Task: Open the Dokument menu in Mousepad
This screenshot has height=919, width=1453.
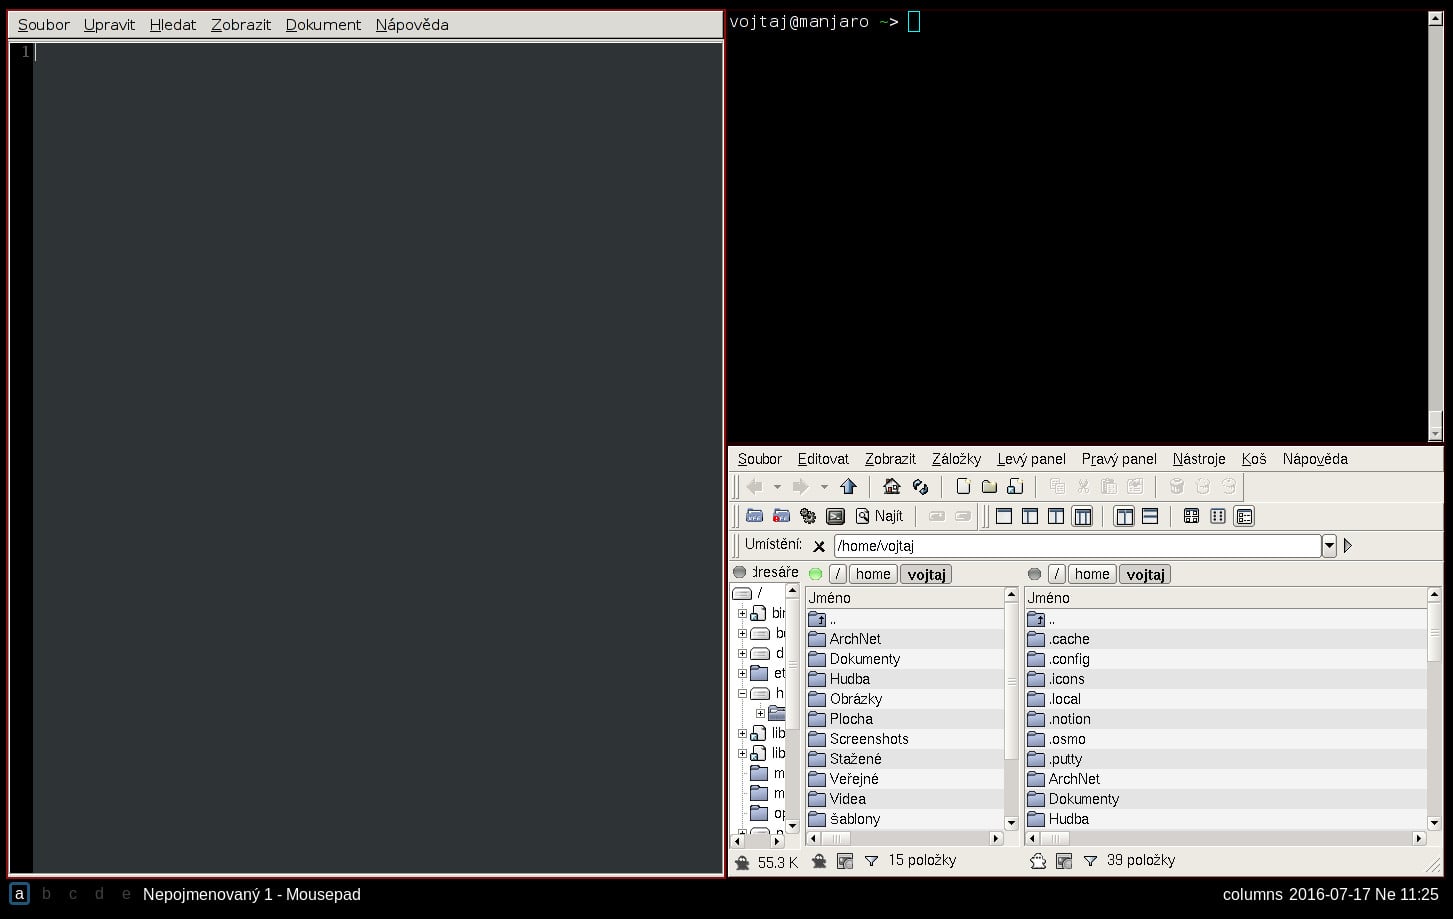Action: click(323, 25)
